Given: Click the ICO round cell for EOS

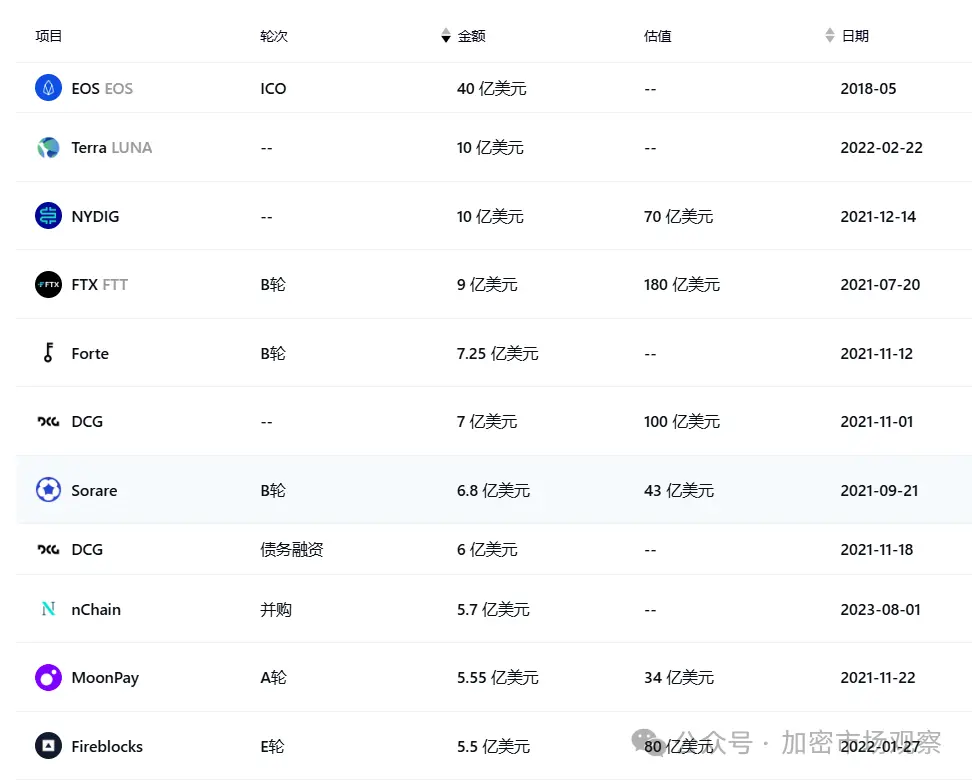Looking at the screenshot, I should 273,89.
